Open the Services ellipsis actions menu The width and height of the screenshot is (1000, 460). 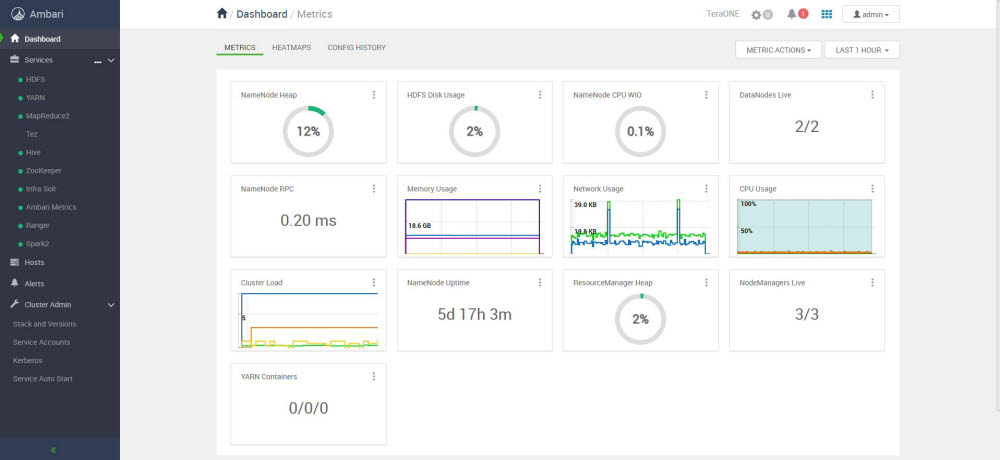[x=98, y=61]
